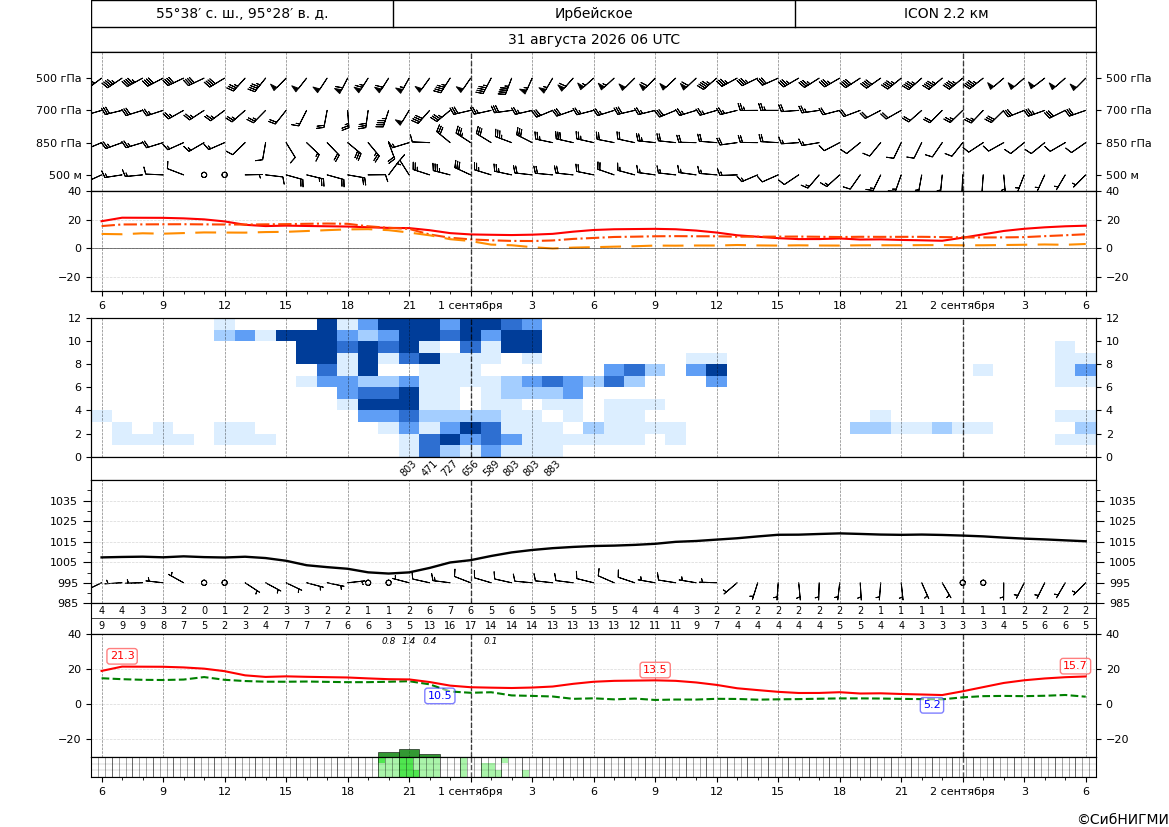The width and height of the screenshot is (1169, 827).
Task: Click the coordinates header cell 55°38′ с. ш.
Action: point(242,13)
